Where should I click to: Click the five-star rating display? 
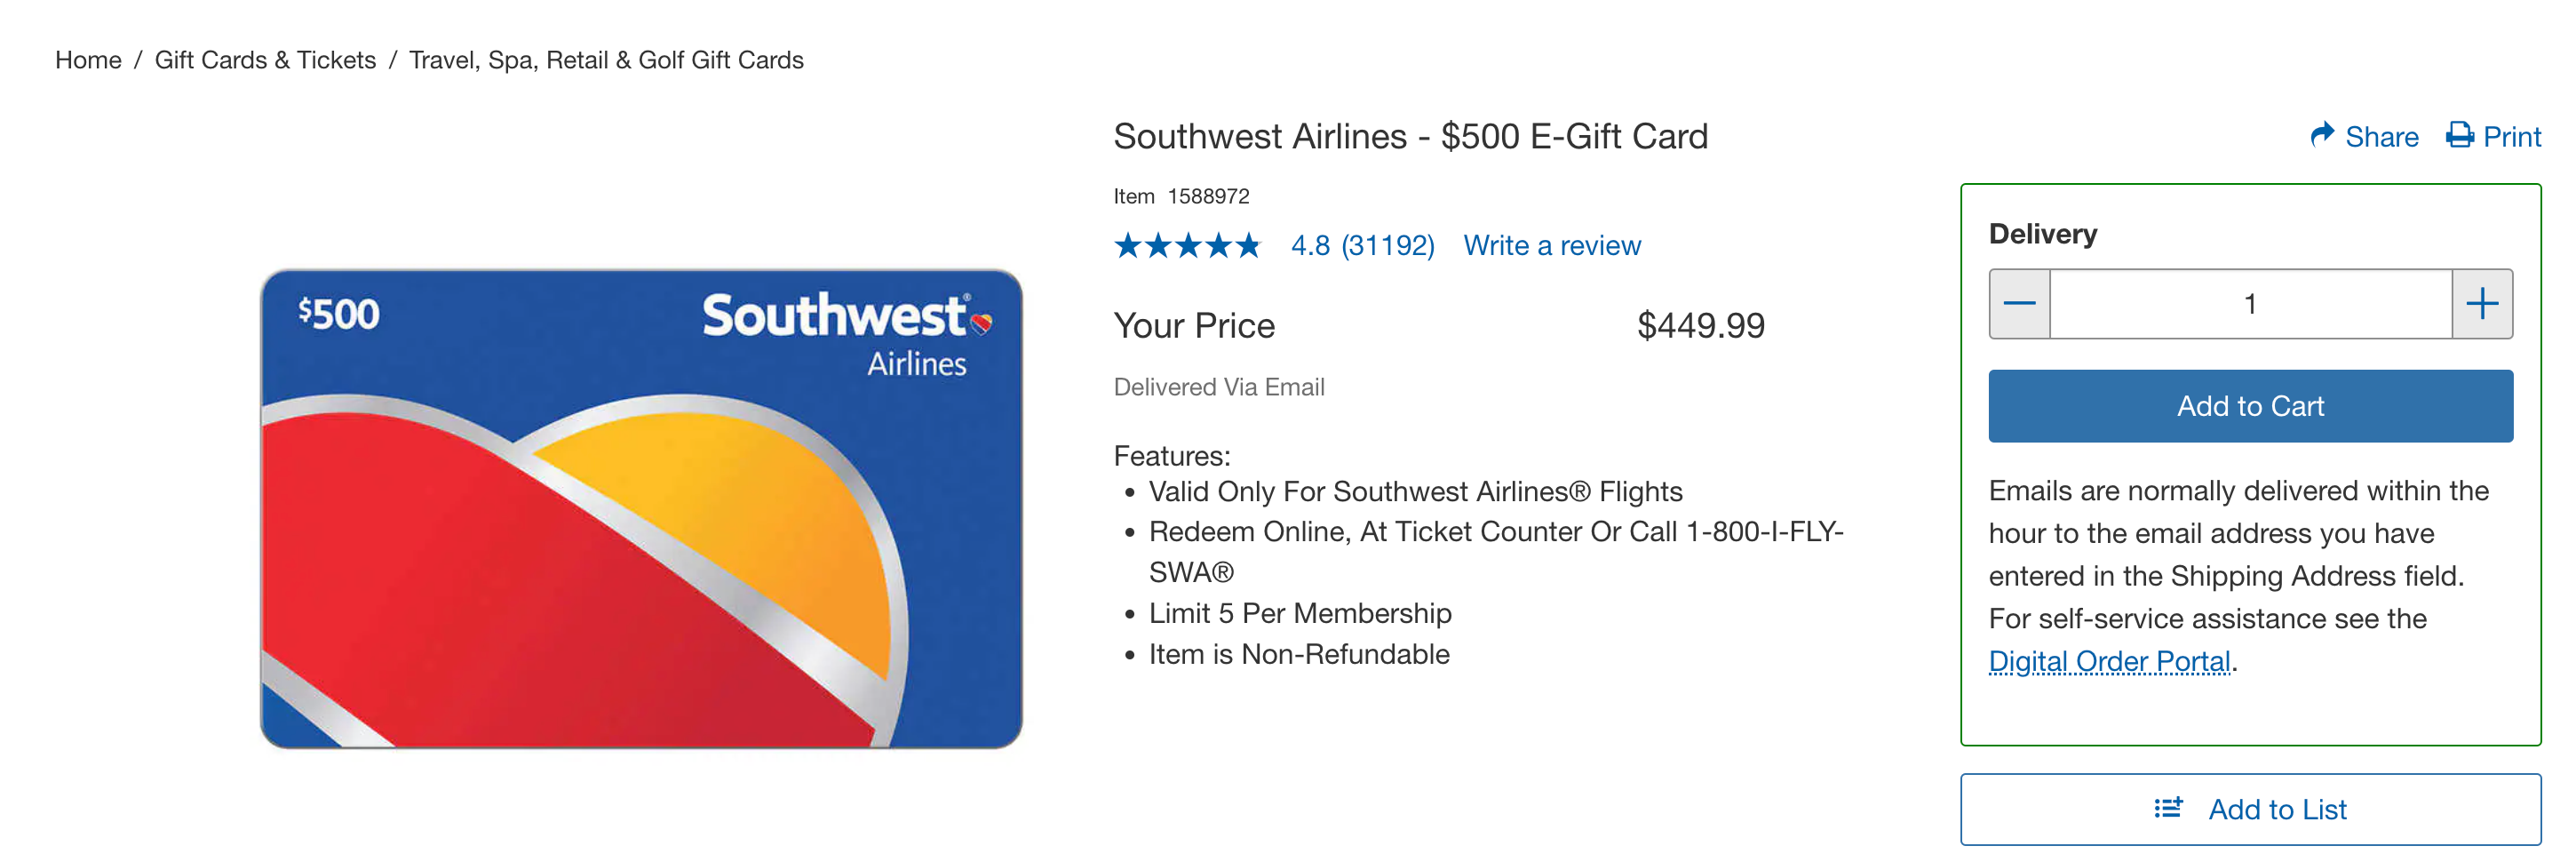pyautogui.click(x=1188, y=244)
